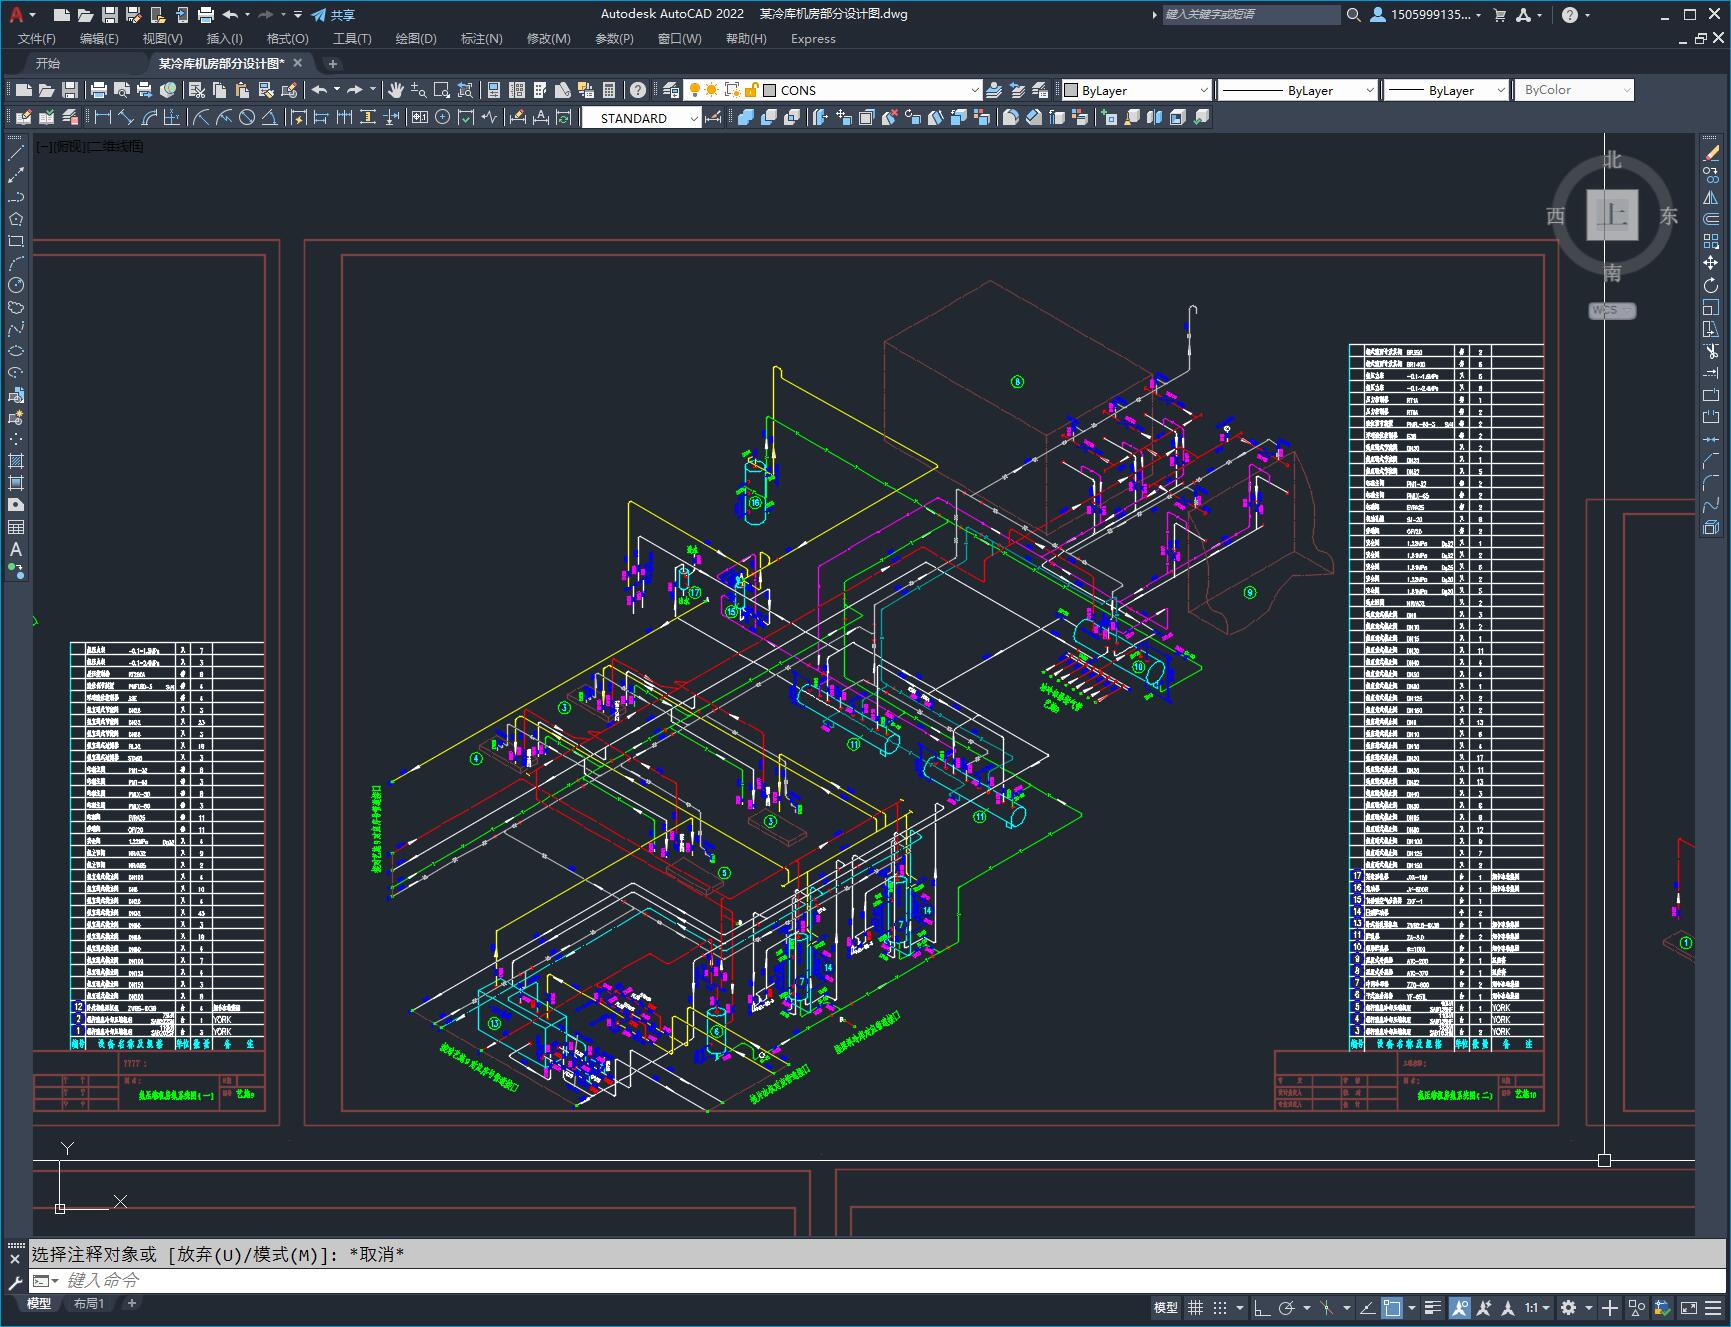Select the Pan hand tool

pos(396,90)
